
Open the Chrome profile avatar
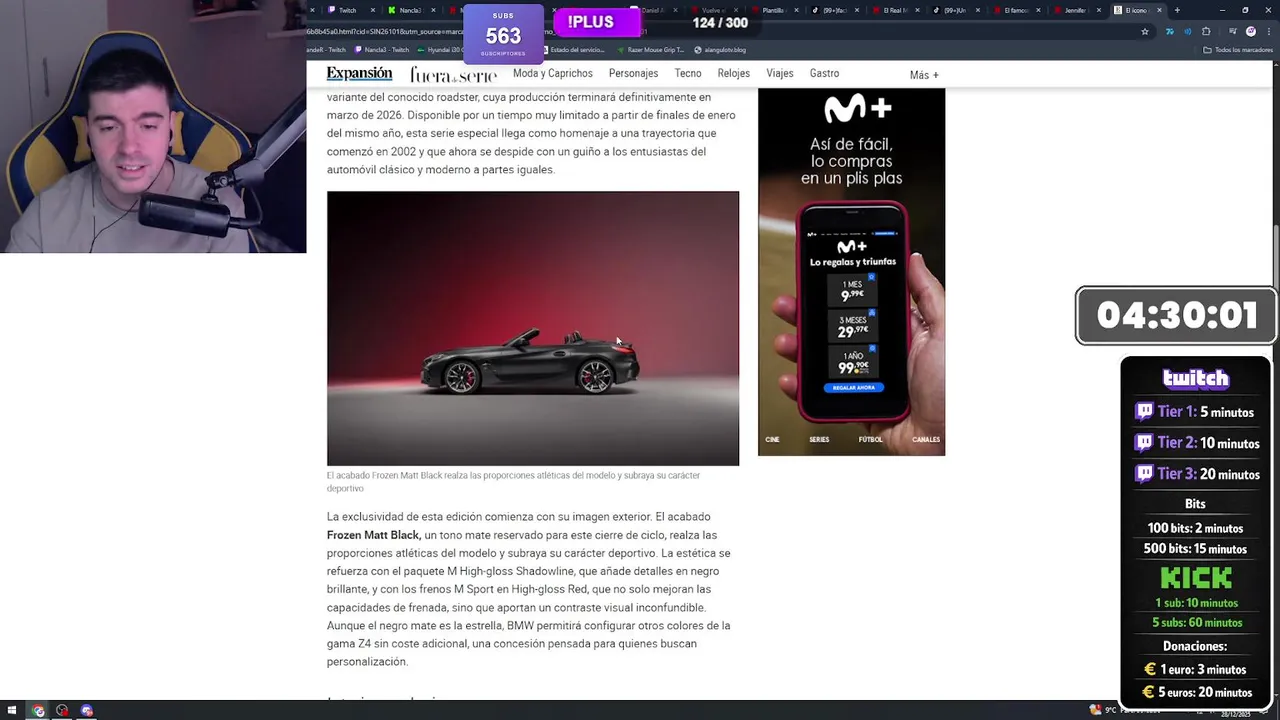(x=1251, y=31)
